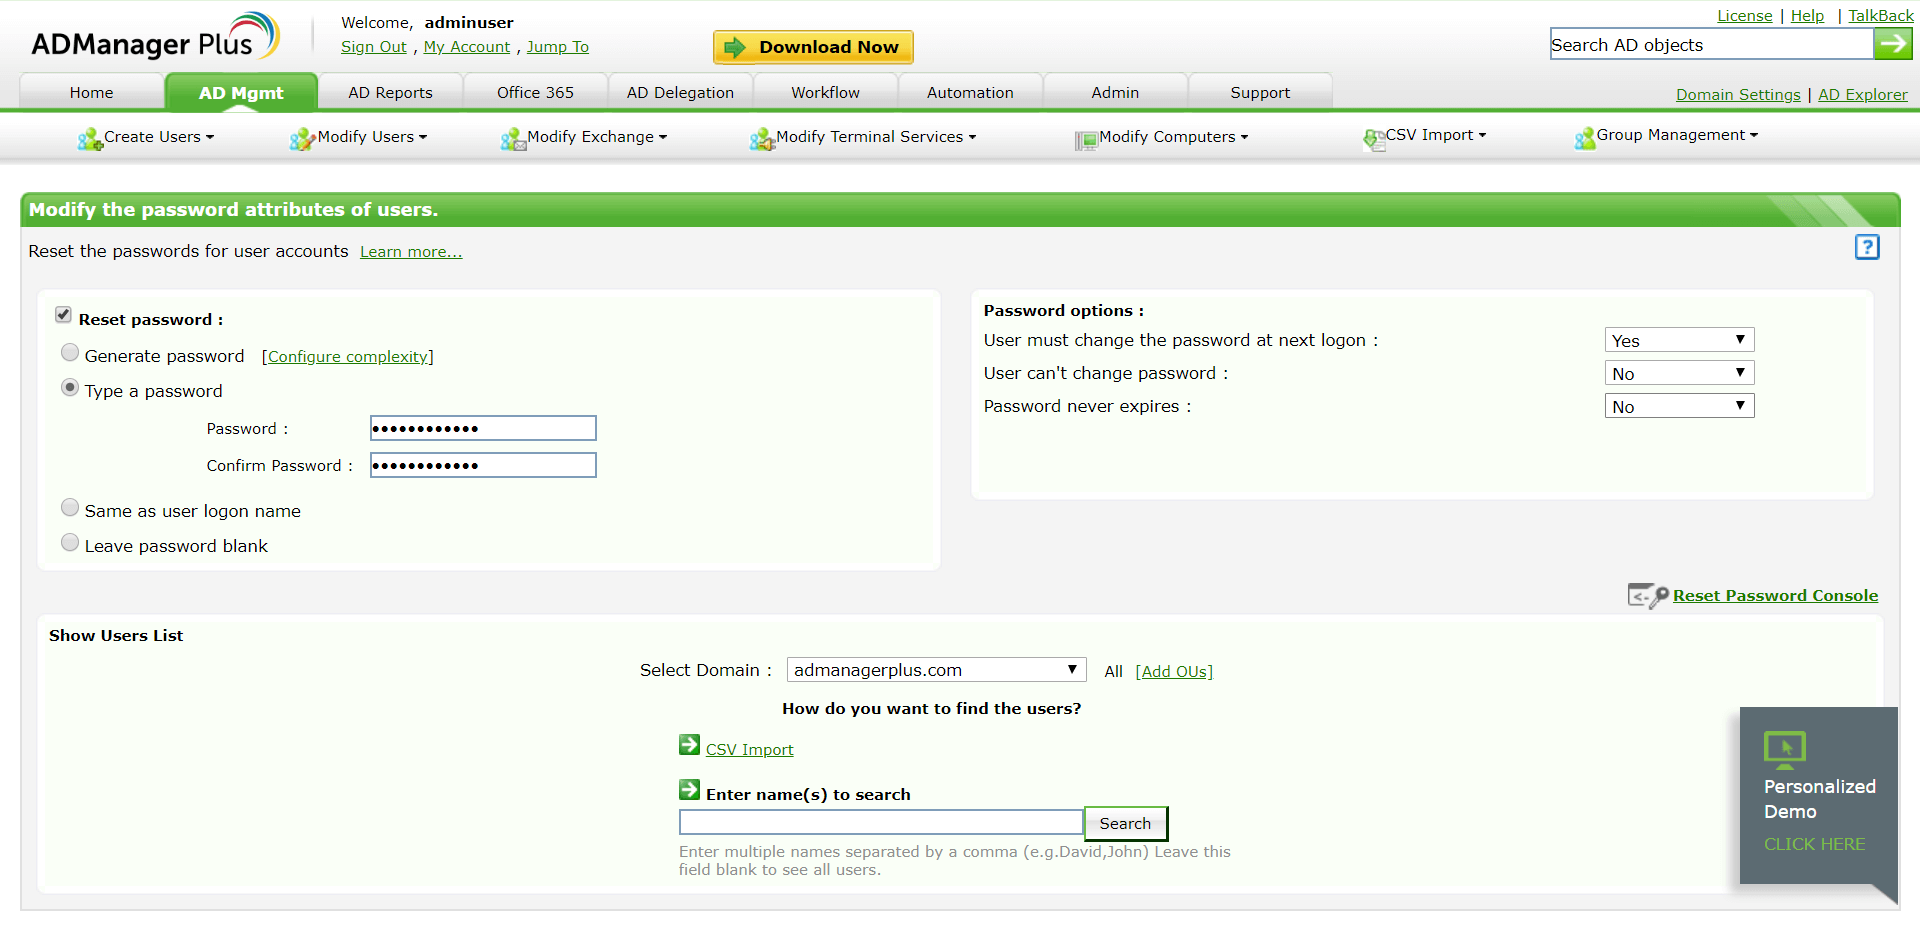The height and width of the screenshot is (939, 1920).
Task: Open the AD Mgmt tab
Action: pyautogui.click(x=241, y=92)
